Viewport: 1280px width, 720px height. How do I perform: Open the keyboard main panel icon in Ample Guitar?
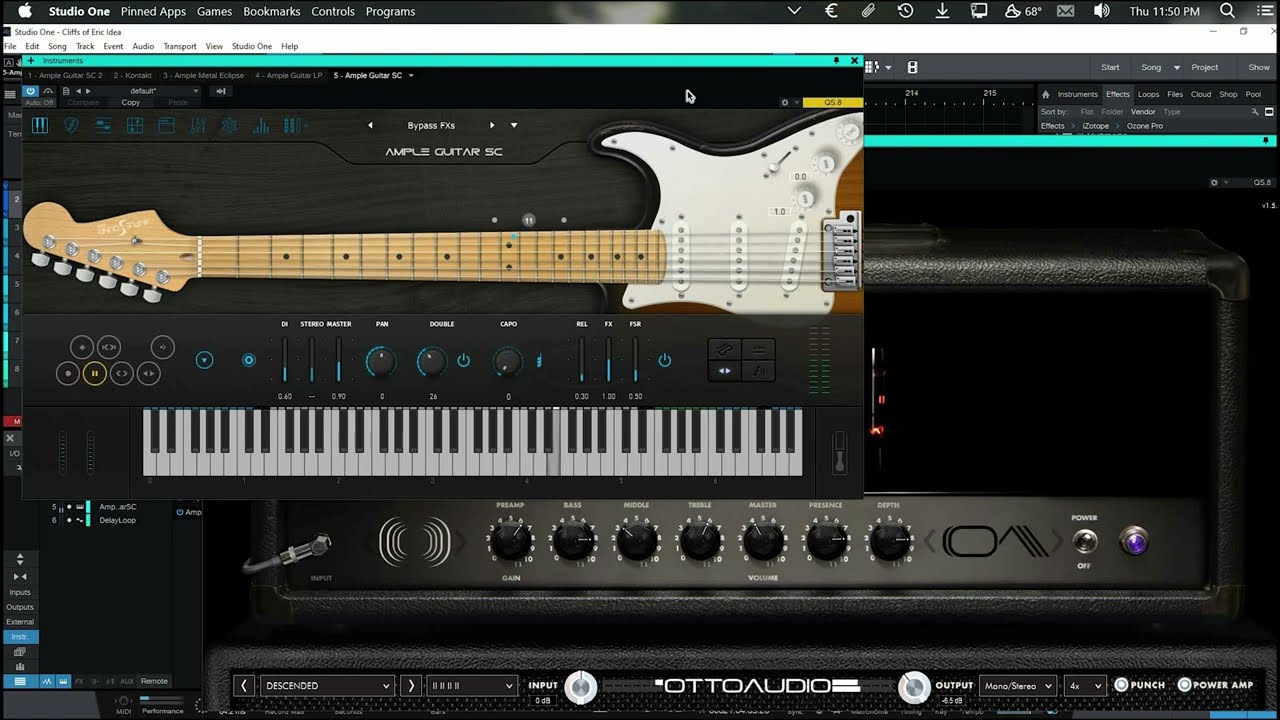point(40,126)
